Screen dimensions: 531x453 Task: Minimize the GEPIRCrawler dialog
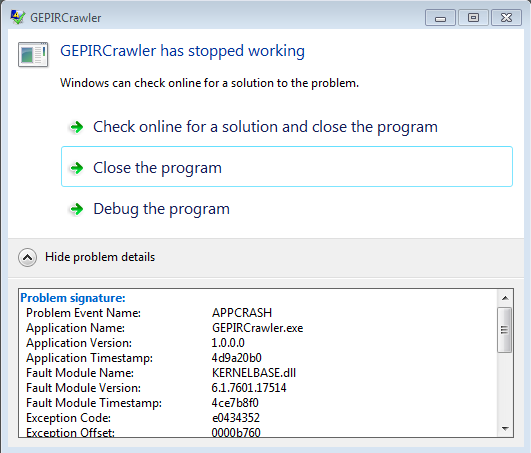pos(440,18)
